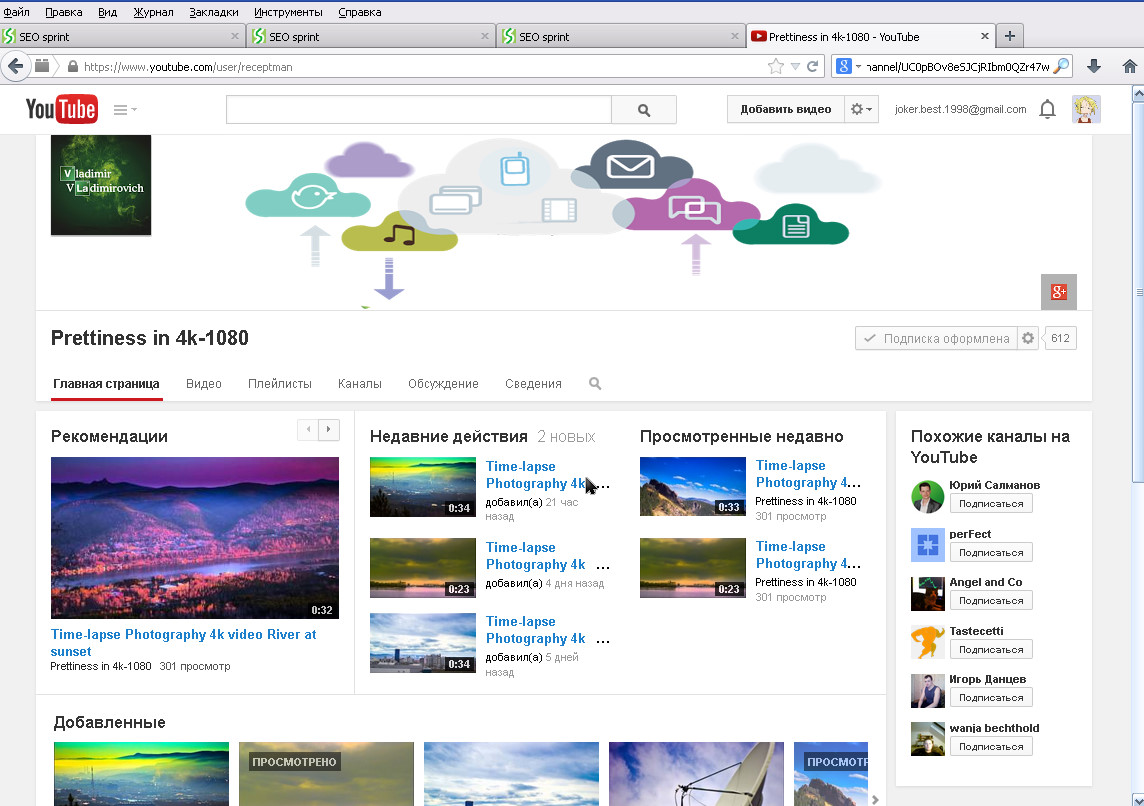This screenshot has height=806, width=1144.
Task: Click next arrow in Рекомендации
Action: point(329,430)
